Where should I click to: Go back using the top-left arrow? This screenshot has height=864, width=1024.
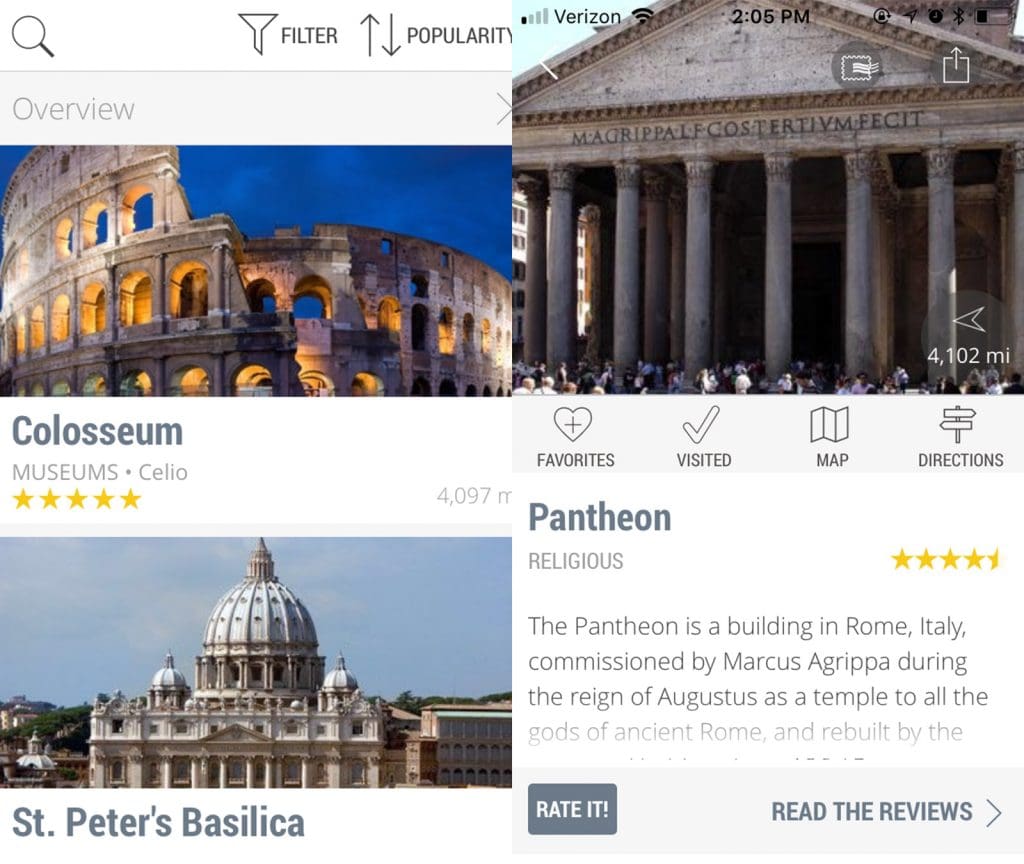coord(549,68)
